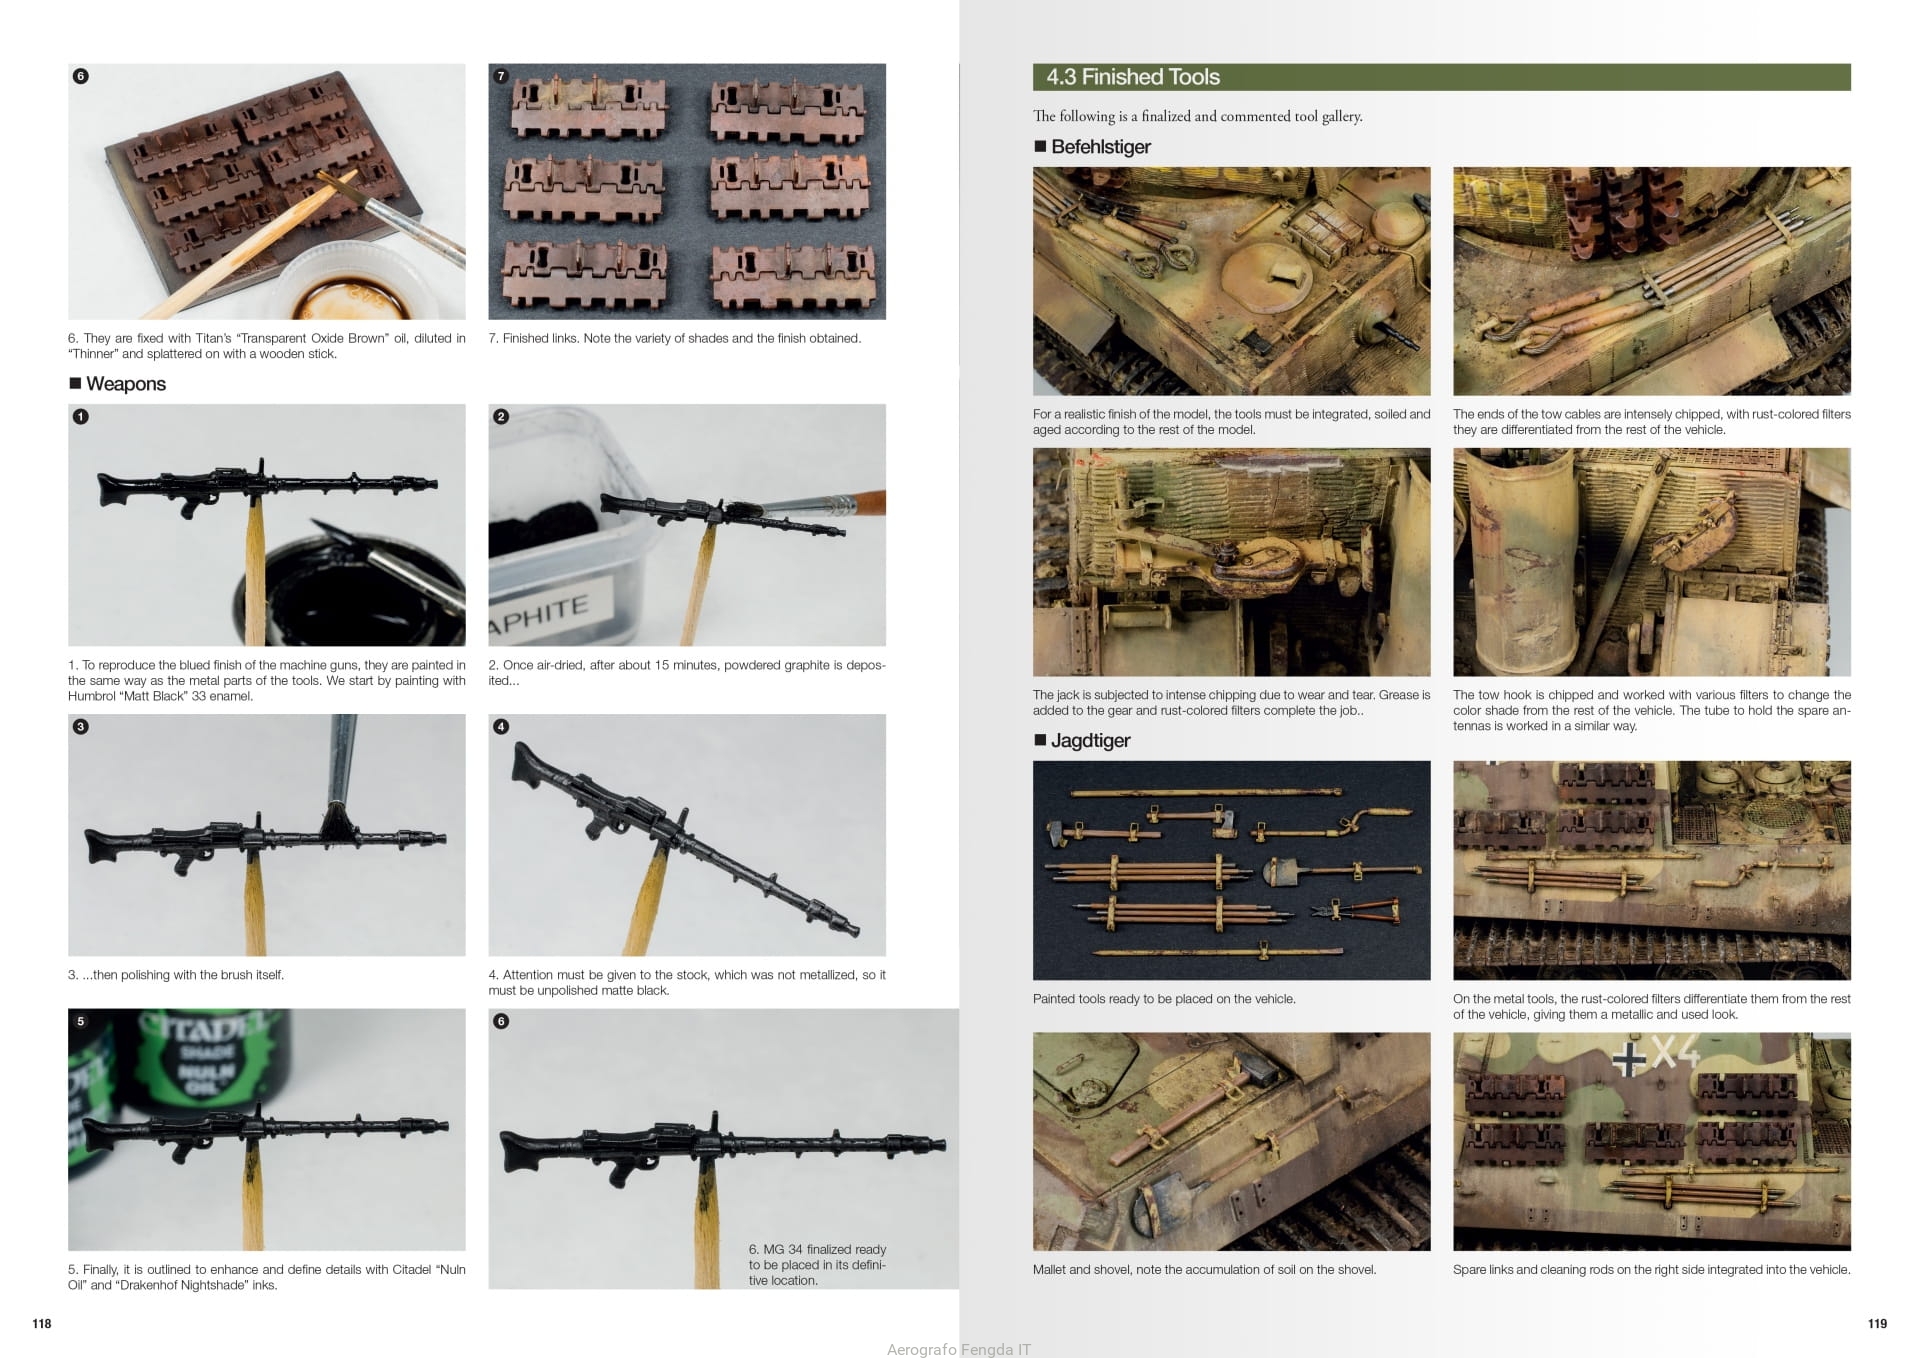Open the jack with chipping photo
This screenshot has width=1920, height=1358.
[1231, 562]
